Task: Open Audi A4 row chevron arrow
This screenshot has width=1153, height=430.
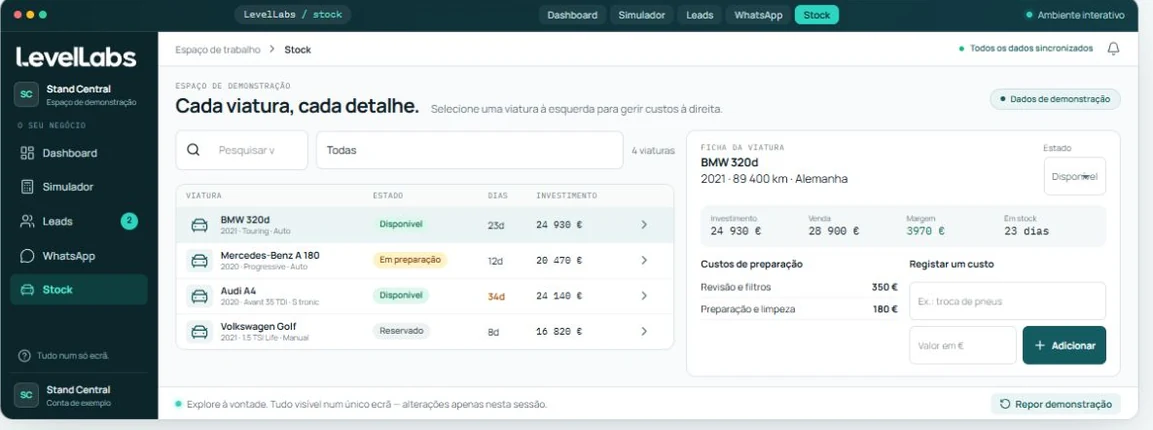Action: point(644,295)
